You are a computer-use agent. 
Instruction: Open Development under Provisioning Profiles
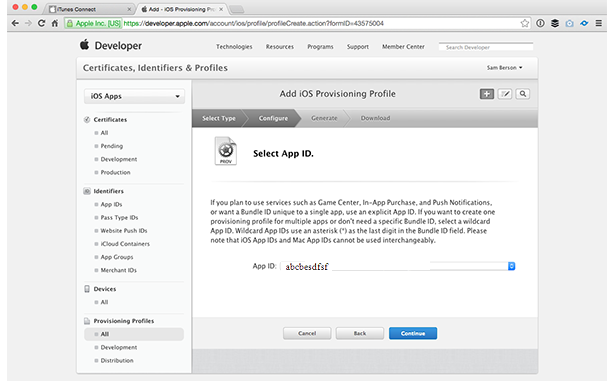coord(119,347)
